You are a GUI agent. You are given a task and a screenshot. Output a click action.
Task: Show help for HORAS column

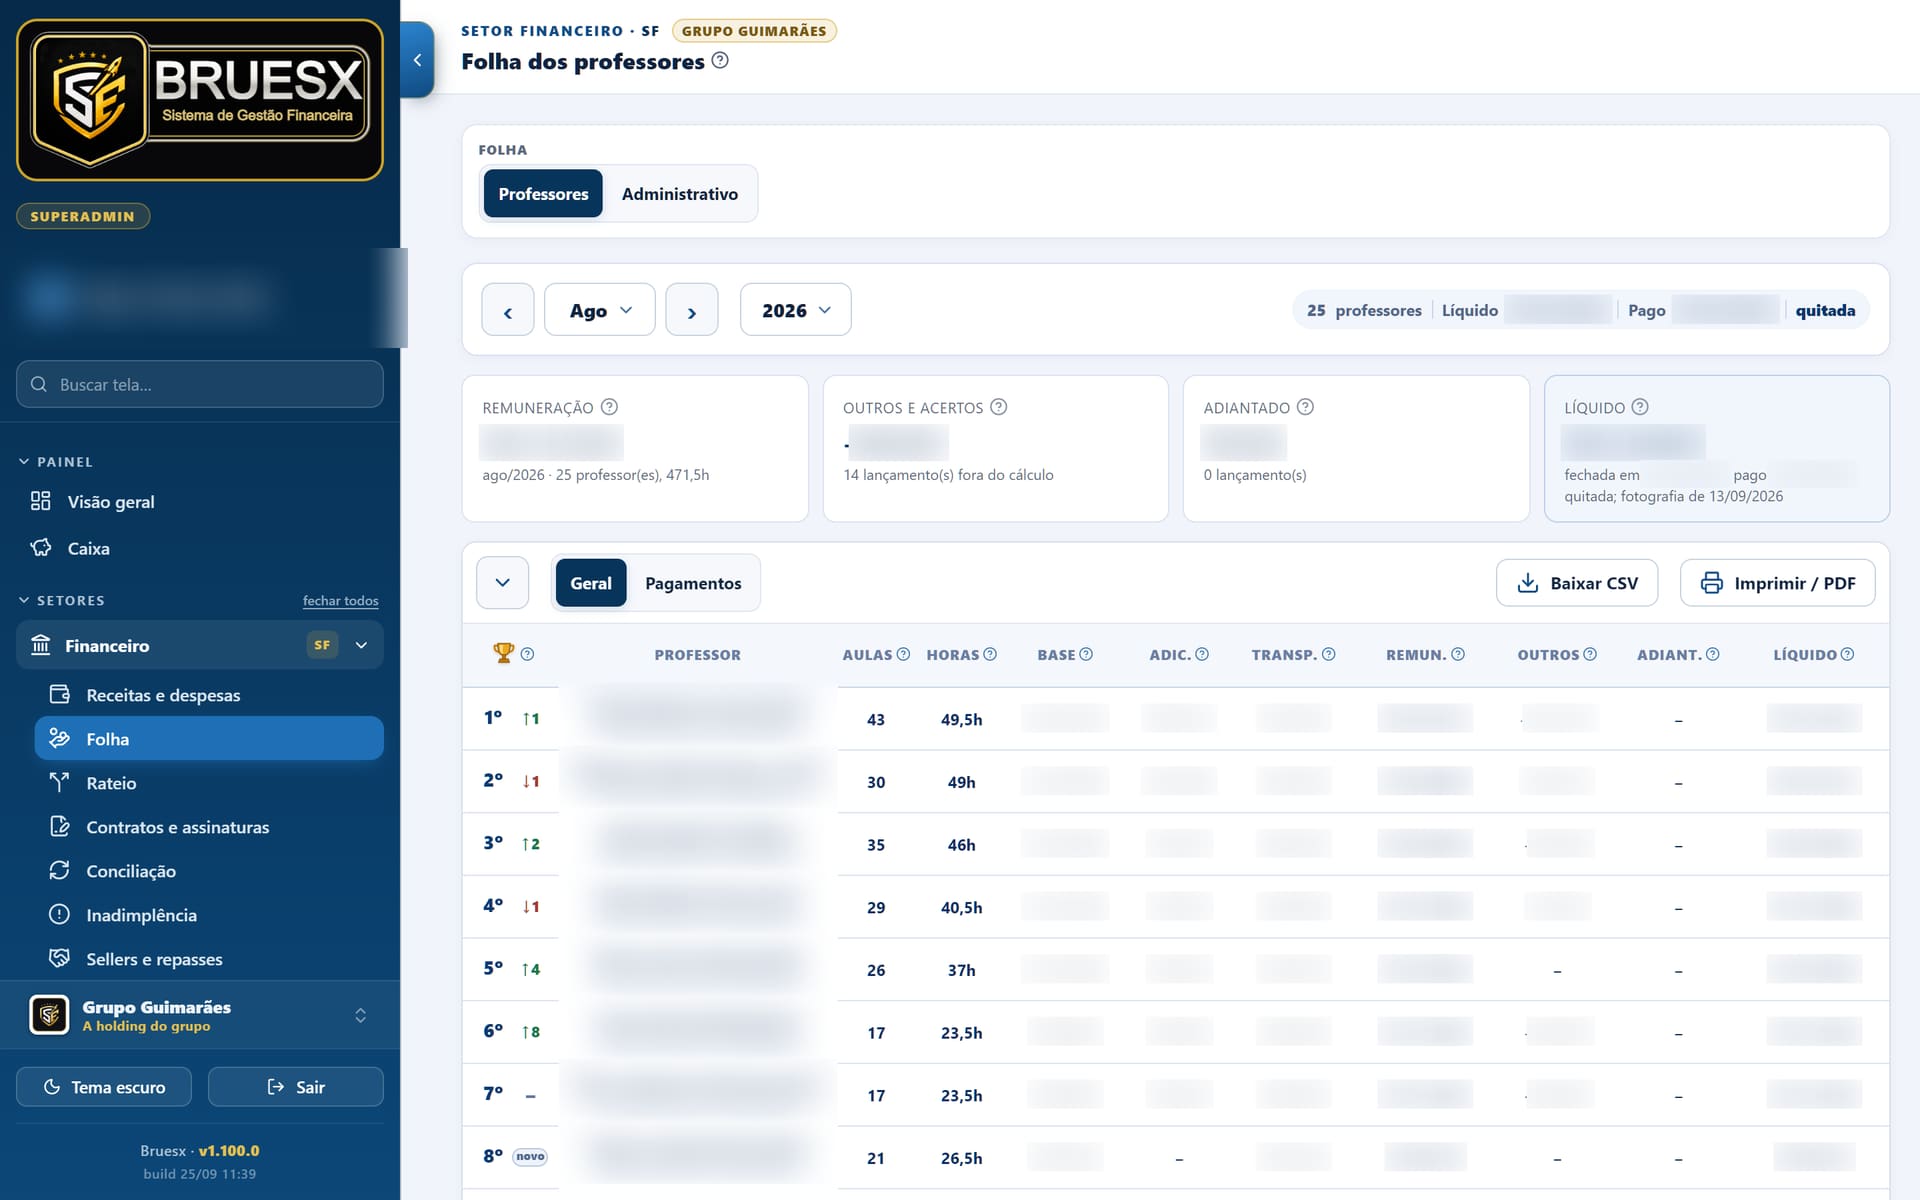click(990, 654)
